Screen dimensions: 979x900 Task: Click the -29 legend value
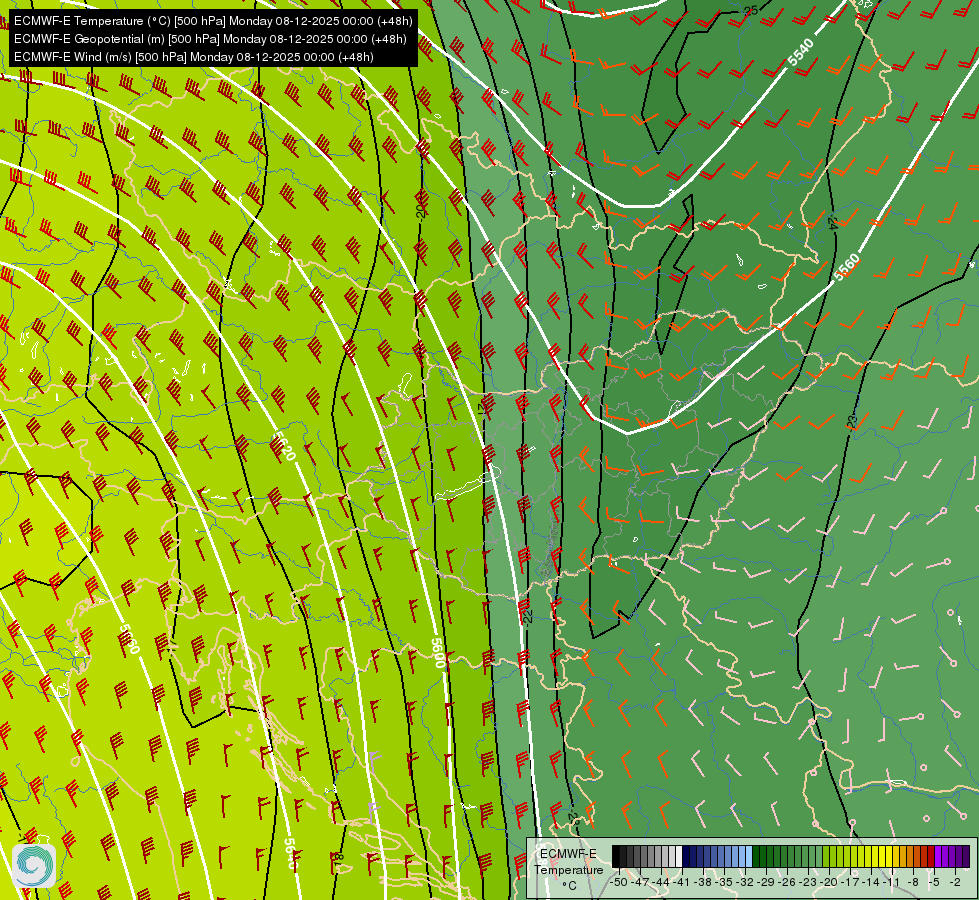[x=767, y=882]
